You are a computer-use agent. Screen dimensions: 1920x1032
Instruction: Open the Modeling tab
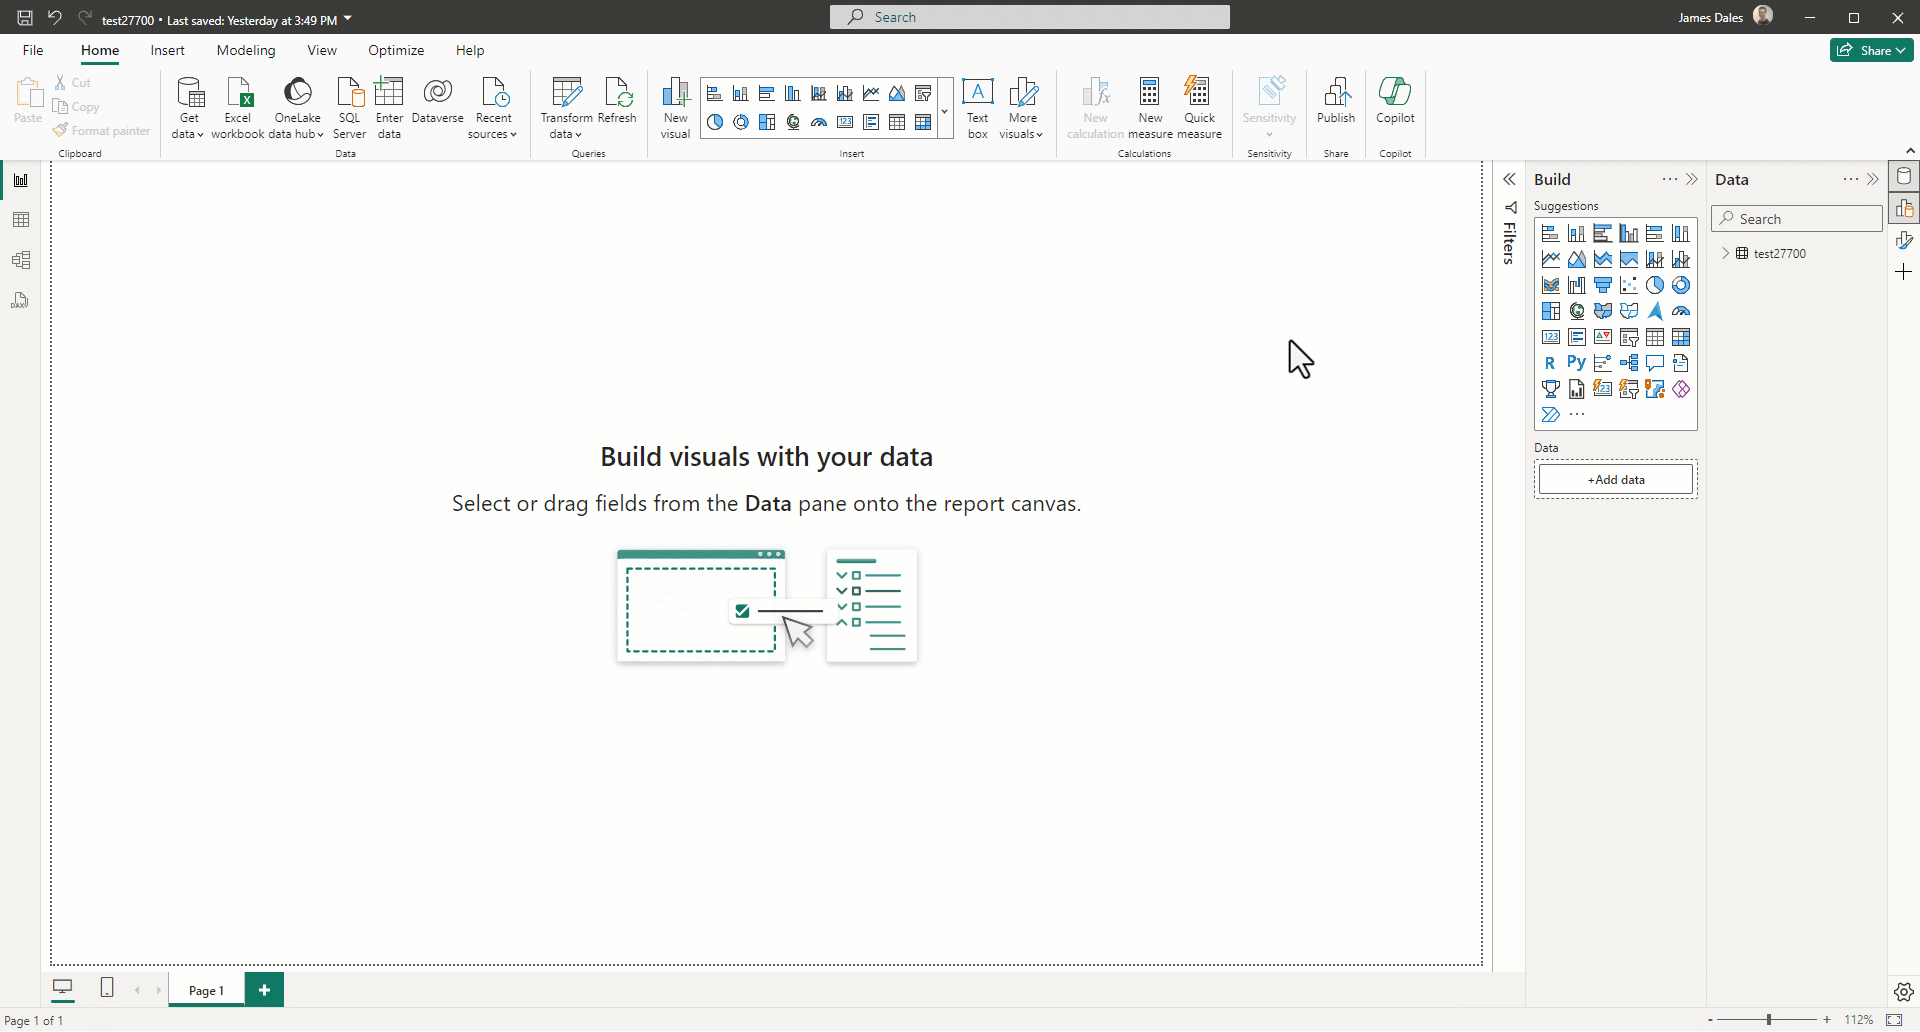click(x=246, y=50)
